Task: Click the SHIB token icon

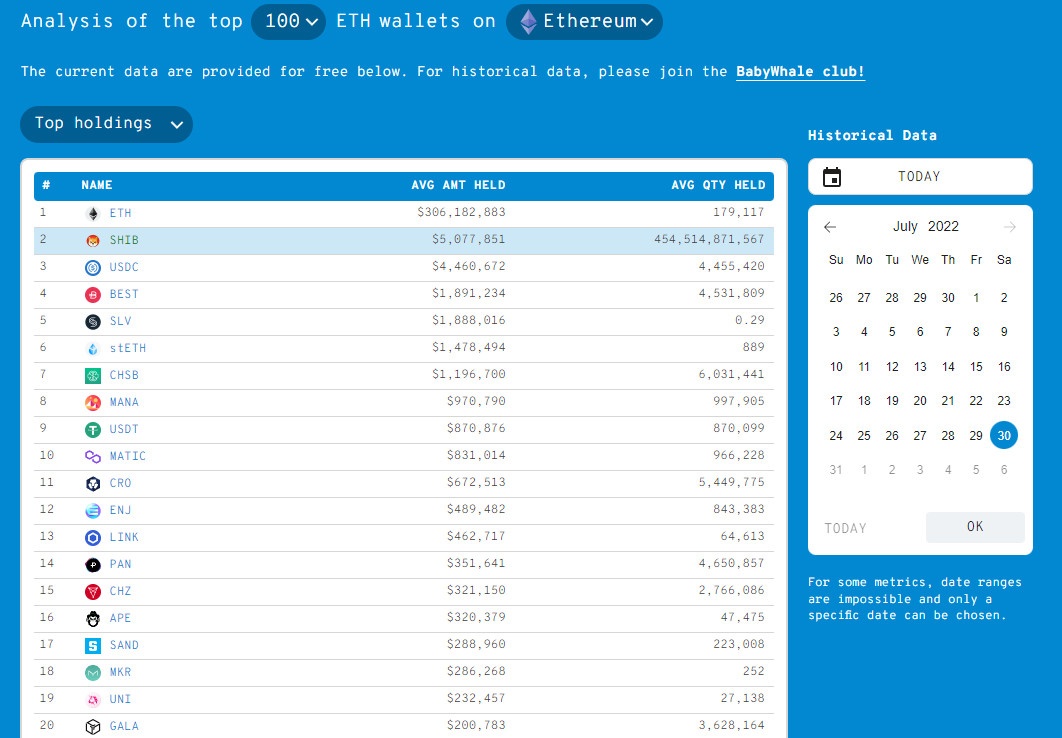Action: [x=93, y=240]
